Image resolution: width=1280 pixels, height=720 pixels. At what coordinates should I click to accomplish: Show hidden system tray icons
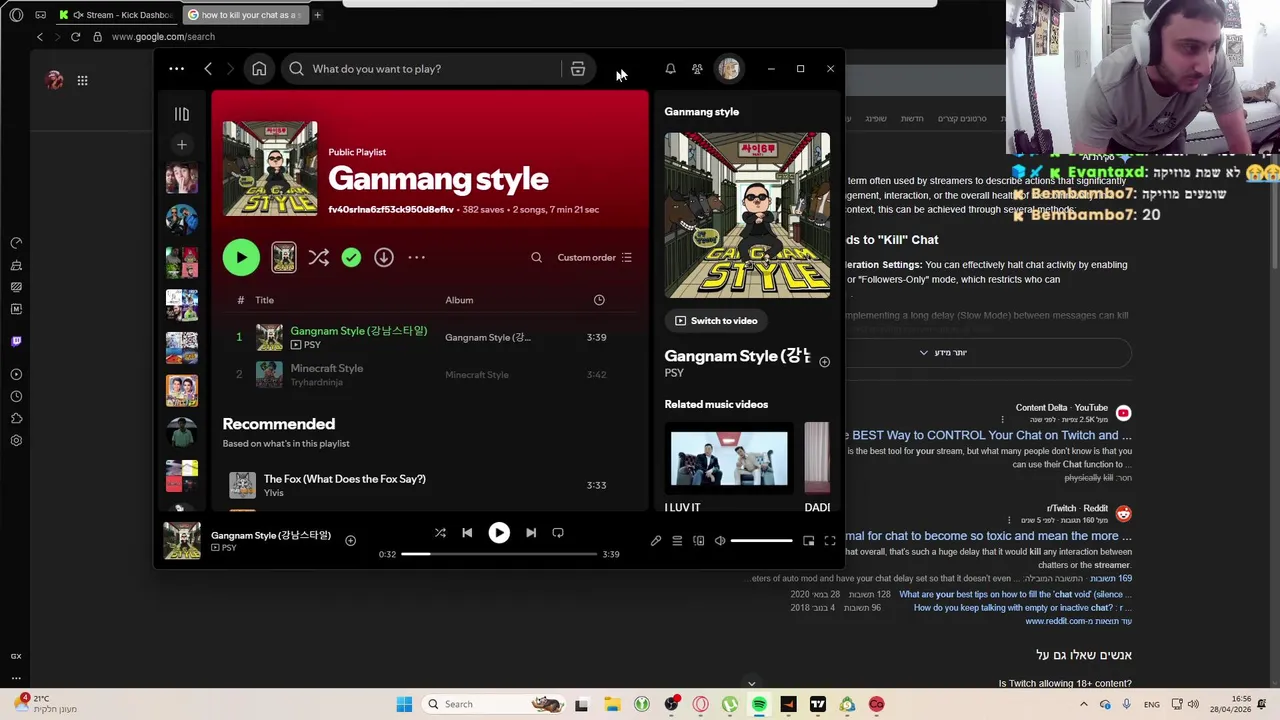[1083, 704]
